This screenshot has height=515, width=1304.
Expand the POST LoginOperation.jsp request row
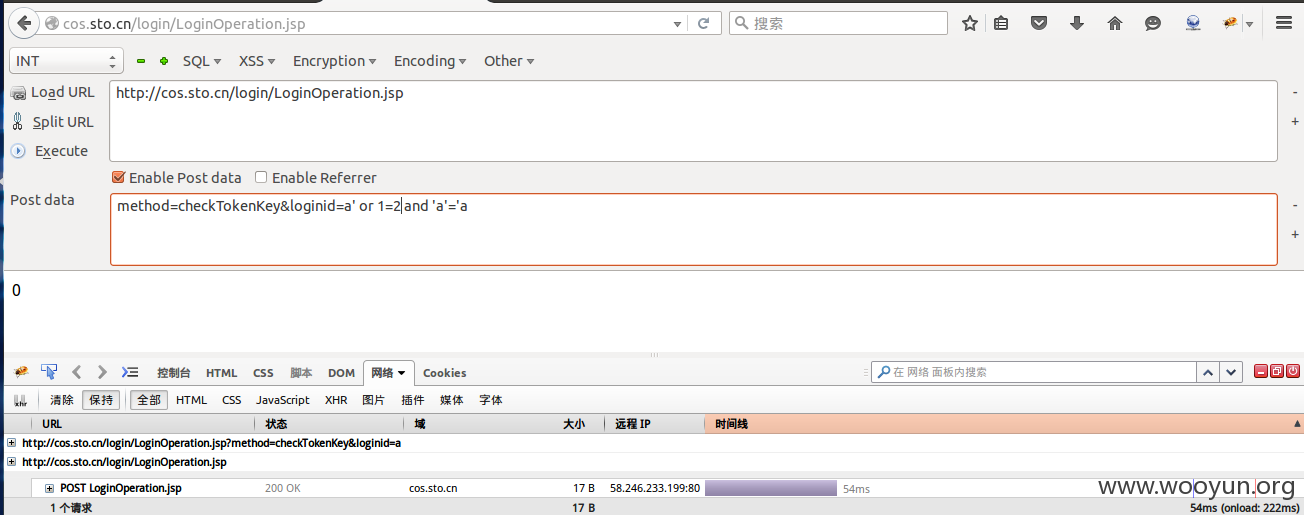[49, 488]
